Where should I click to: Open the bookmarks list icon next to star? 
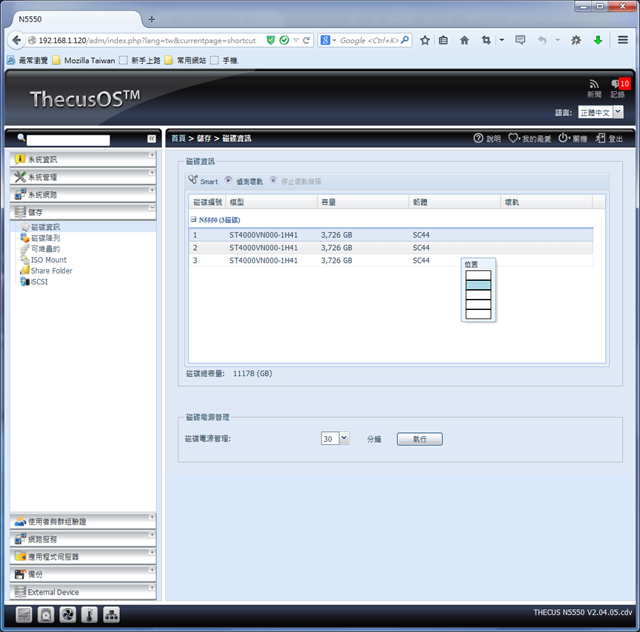point(443,40)
